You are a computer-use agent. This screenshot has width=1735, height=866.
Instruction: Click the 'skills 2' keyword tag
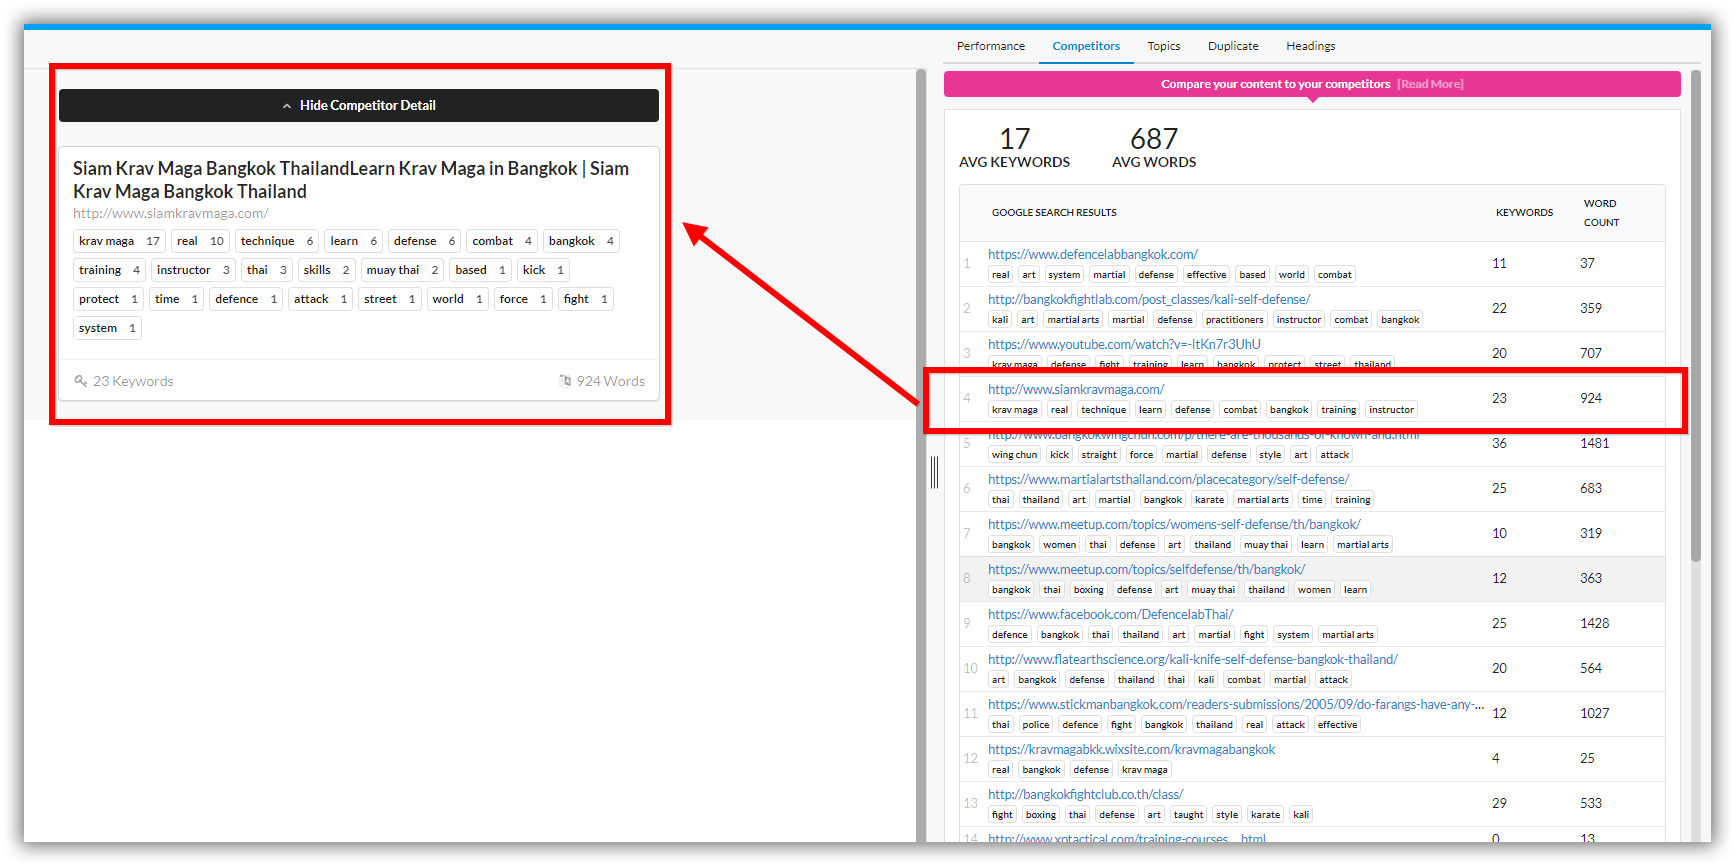[326, 270]
